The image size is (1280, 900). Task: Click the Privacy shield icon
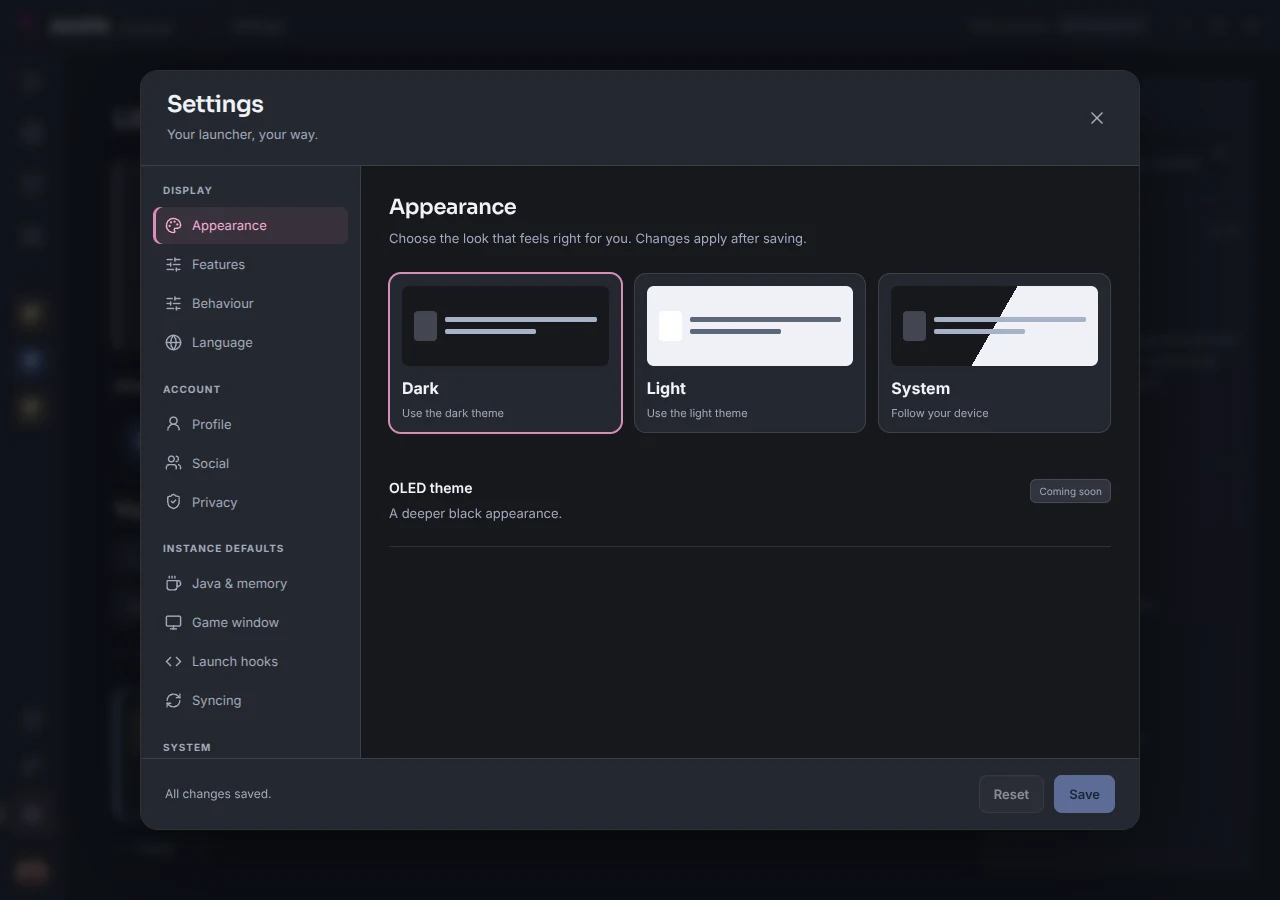pos(173,503)
